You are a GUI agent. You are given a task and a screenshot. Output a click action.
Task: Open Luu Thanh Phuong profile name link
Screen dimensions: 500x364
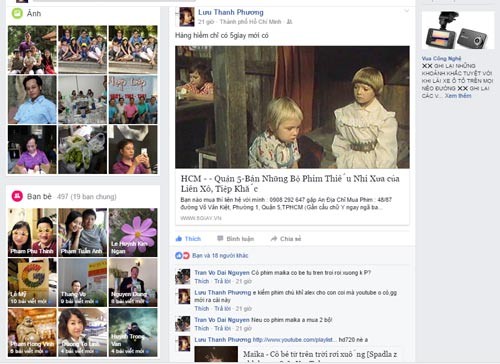pyautogui.click(x=231, y=12)
